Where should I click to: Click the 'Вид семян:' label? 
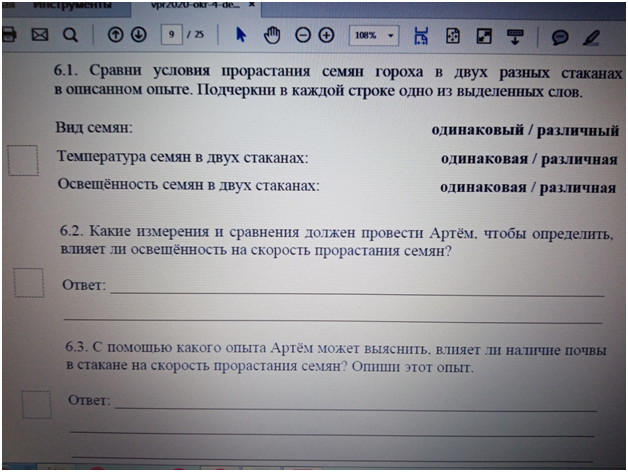94,127
